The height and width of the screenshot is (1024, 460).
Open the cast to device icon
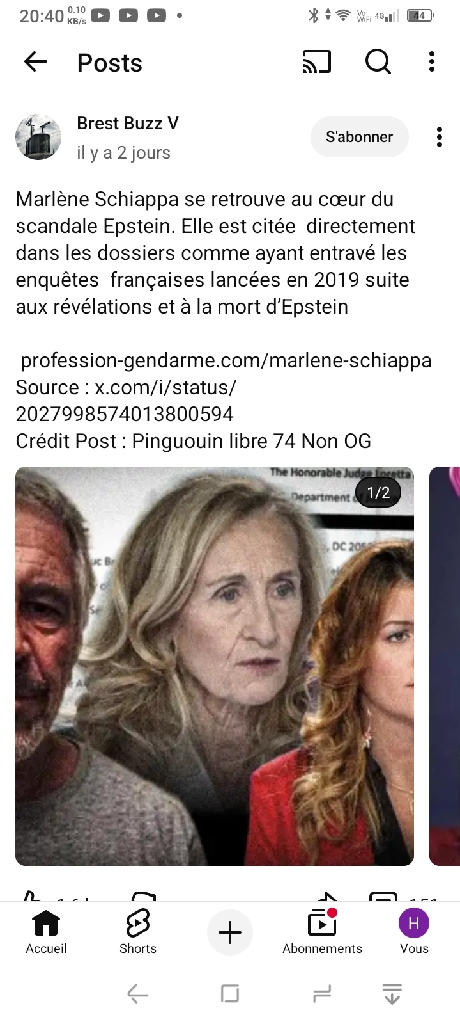pyautogui.click(x=317, y=62)
